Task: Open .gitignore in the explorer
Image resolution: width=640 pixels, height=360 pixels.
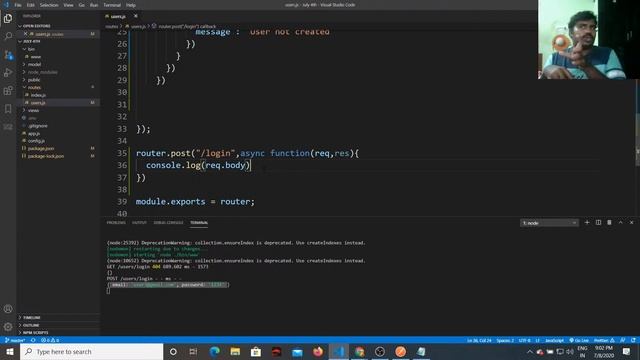Action: coord(59,126)
